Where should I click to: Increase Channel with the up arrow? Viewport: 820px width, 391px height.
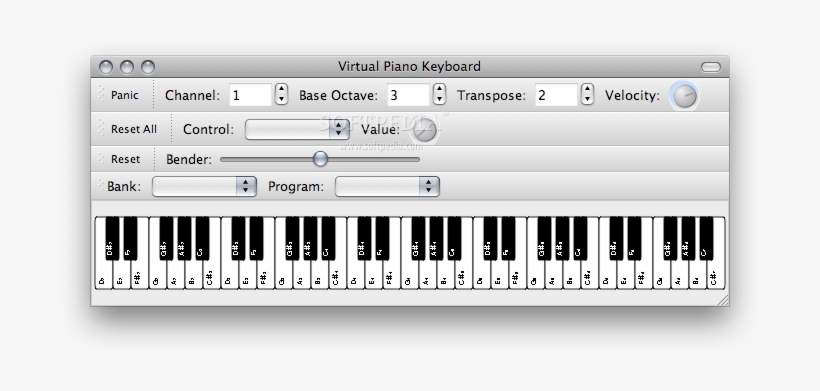pyautogui.click(x=281, y=89)
